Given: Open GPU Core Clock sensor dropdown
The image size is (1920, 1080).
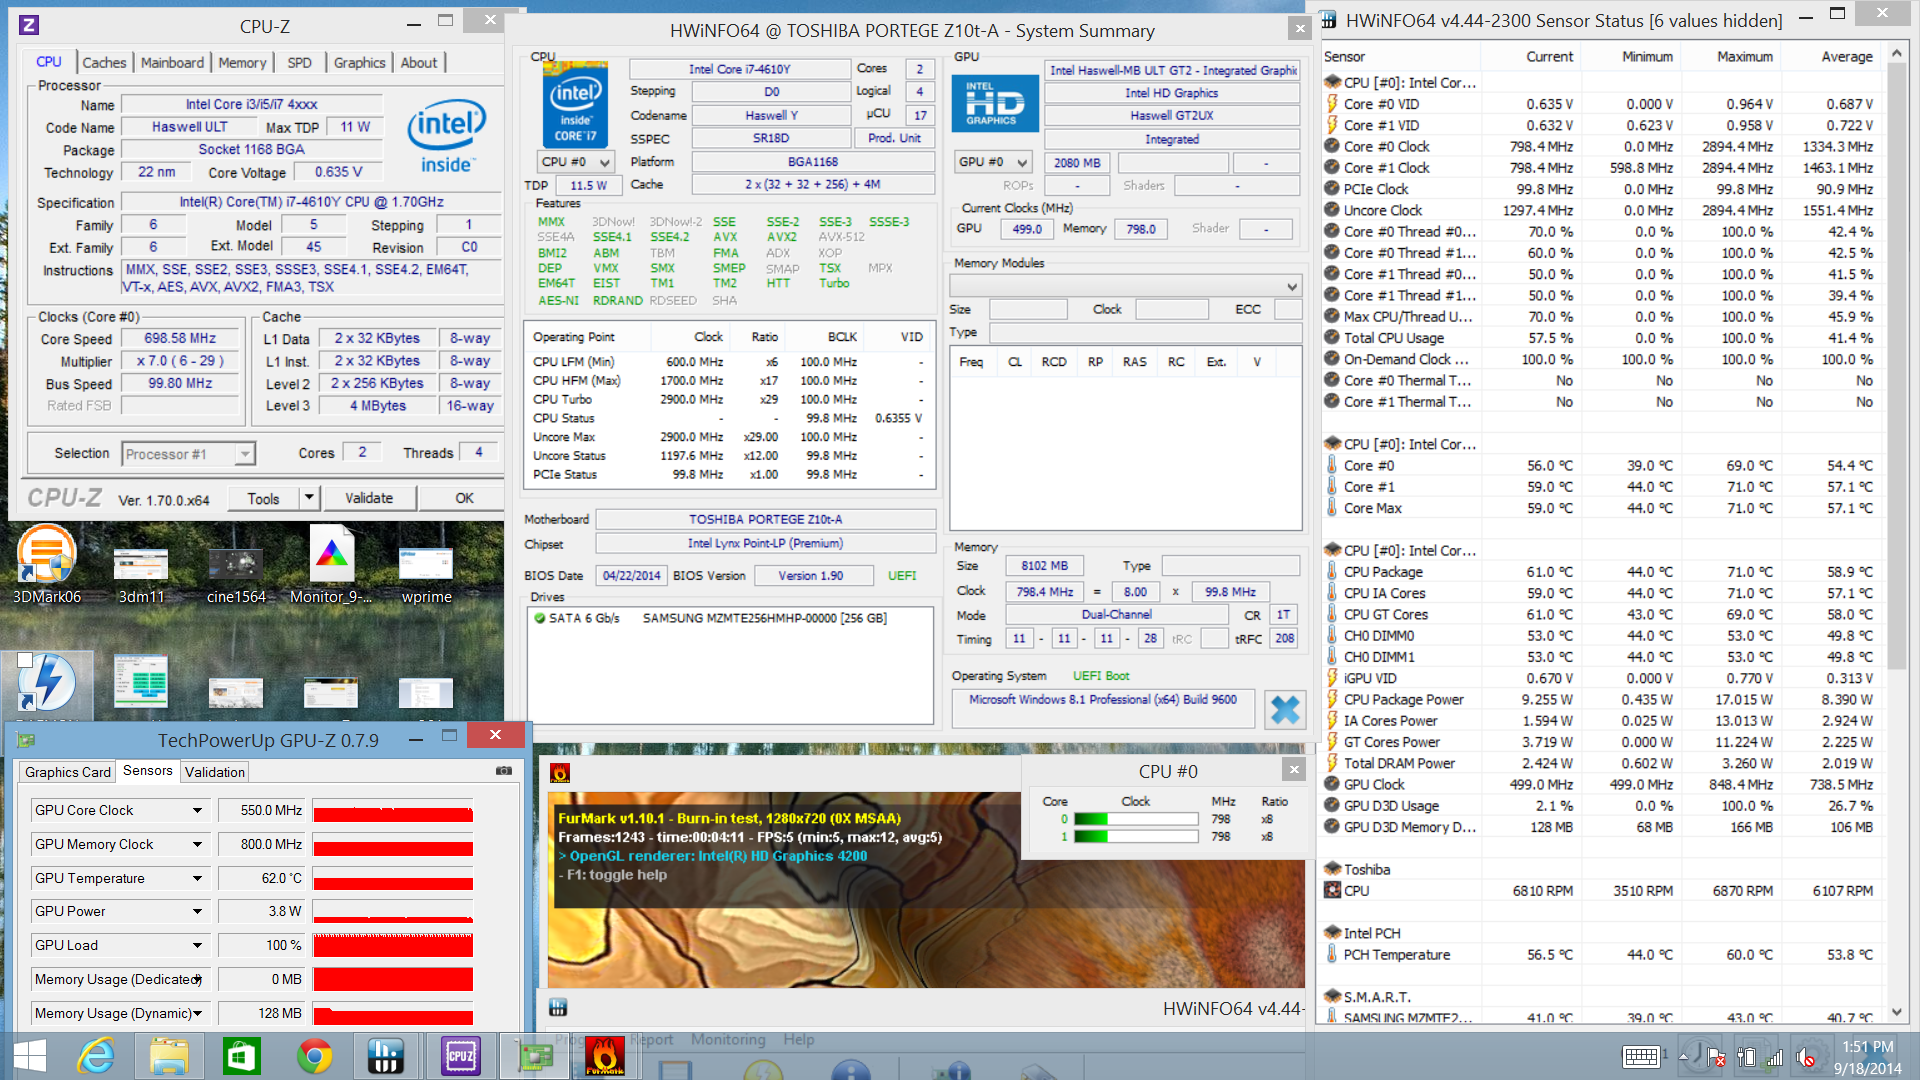Looking at the screenshot, I should pos(197,811).
